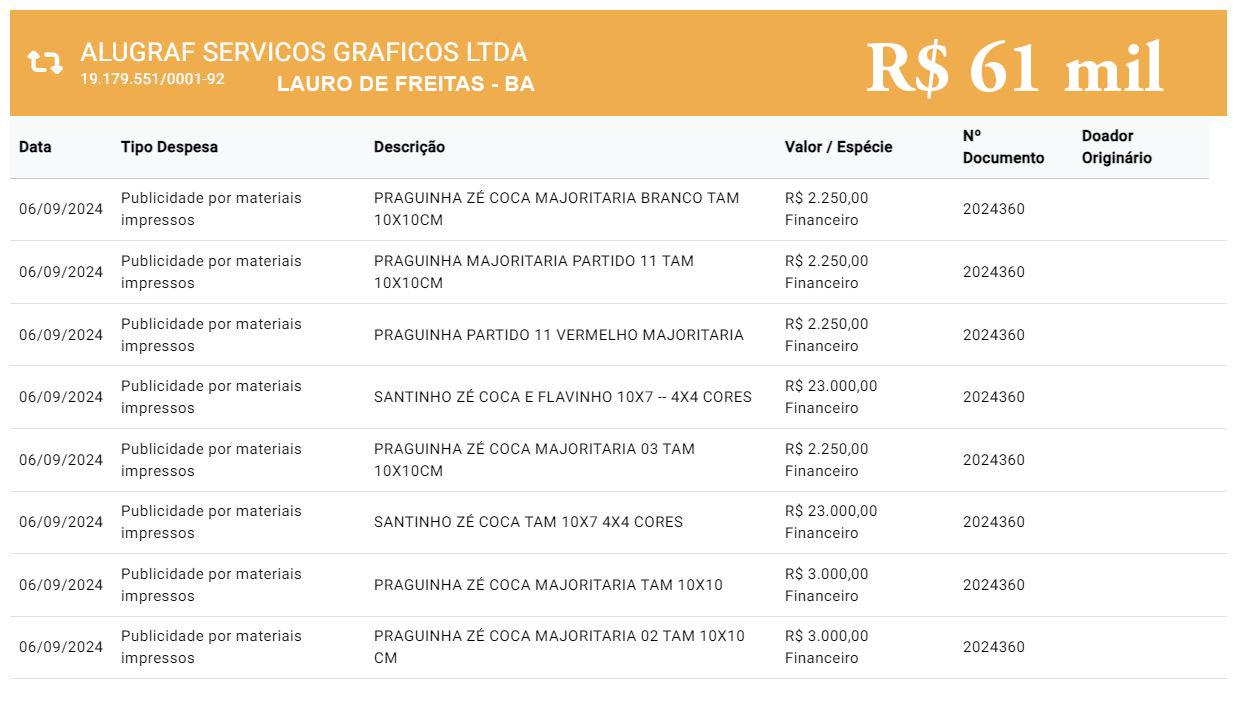Click the ALUGRAF SERVICOS GRAFICOS LTDA title
The image size is (1235, 702).
pyautogui.click(x=303, y=52)
